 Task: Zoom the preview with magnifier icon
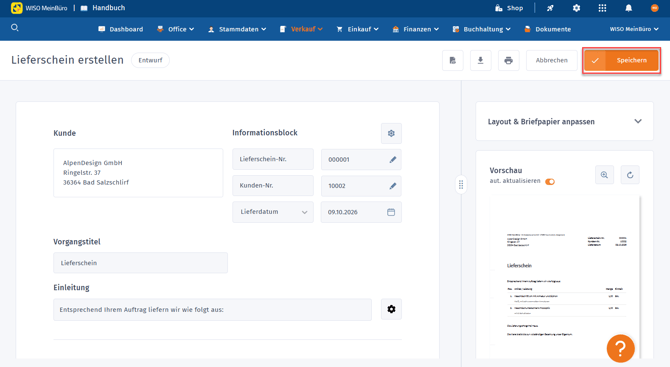coord(604,175)
